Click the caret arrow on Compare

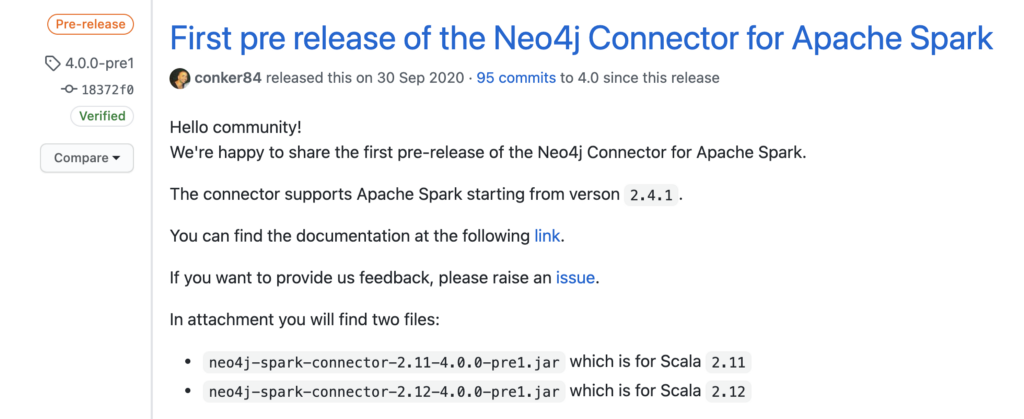click(x=116, y=159)
